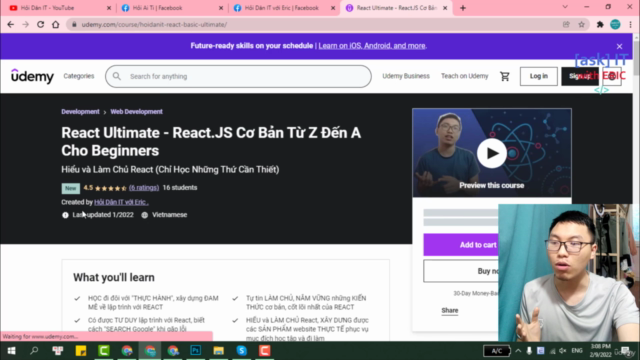Open the Chrome extensions puzzle icon

(600, 24)
